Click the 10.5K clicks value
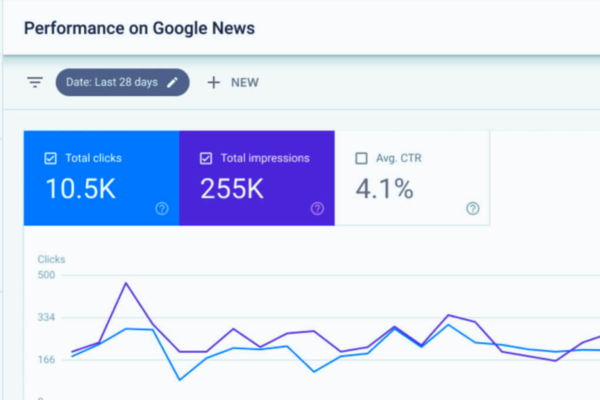The width and height of the screenshot is (600, 400). (x=80, y=189)
